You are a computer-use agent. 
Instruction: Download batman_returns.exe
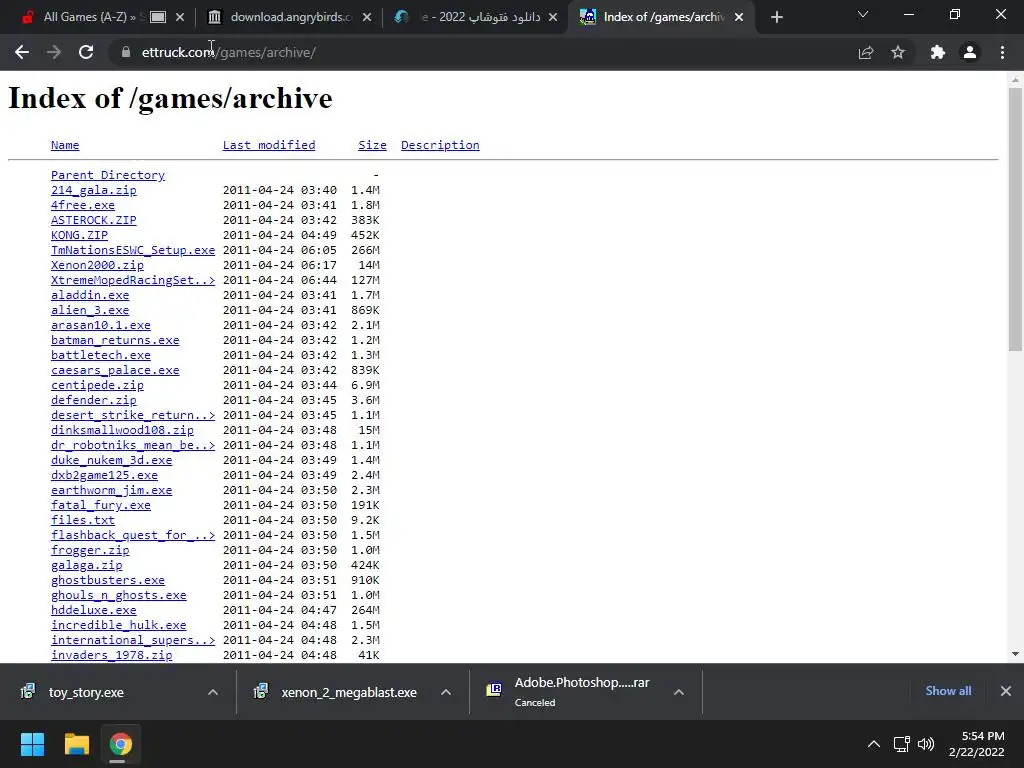point(115,340)
